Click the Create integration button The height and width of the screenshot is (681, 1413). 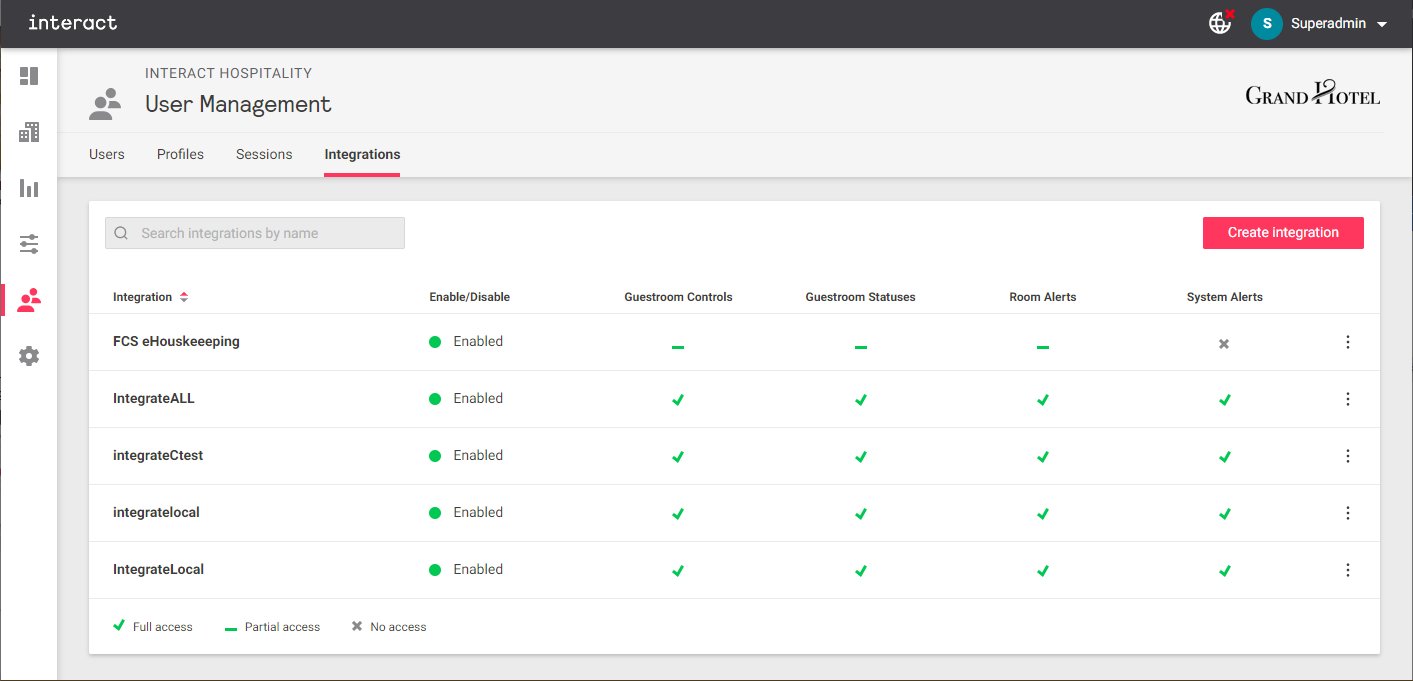click(x=1283, y=232)
